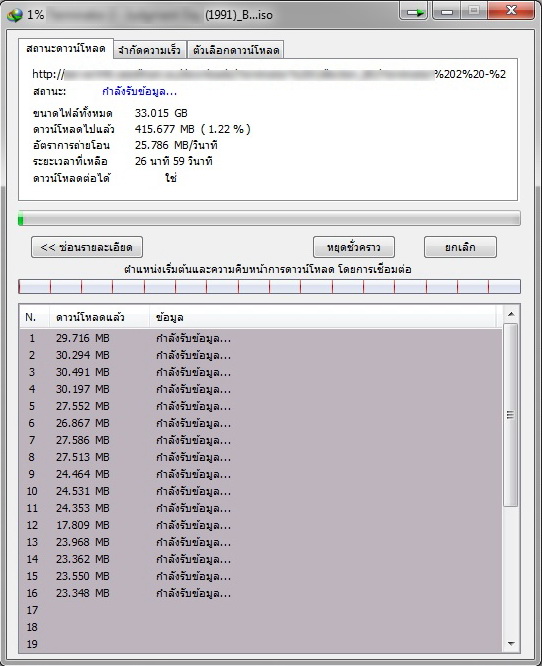Click the connections list scrollbar thumb
Image resolution: width=542 pixels, height=666 pixels.
[x=511, y=415]
